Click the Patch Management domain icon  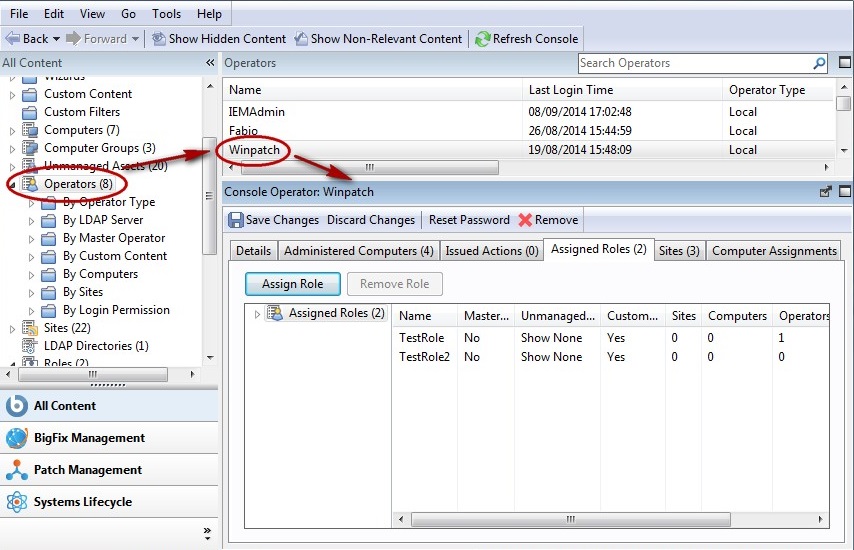coord(16,470)
